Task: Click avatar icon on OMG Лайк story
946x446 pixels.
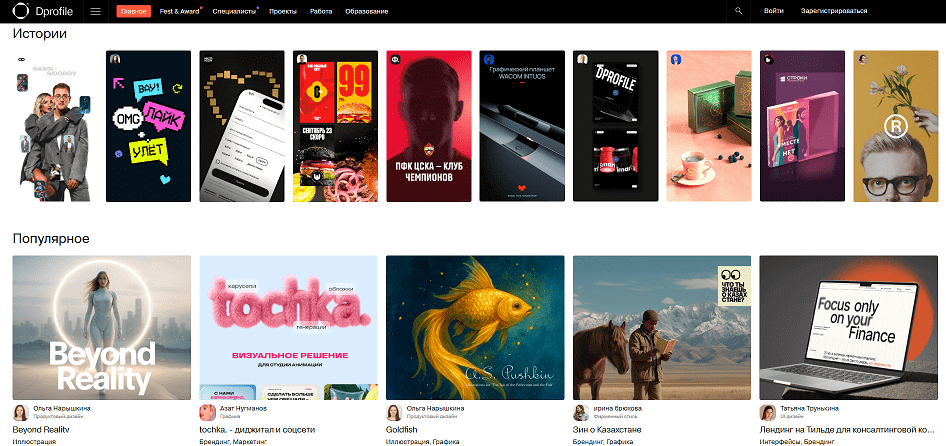Action: (x=115, y=59)
